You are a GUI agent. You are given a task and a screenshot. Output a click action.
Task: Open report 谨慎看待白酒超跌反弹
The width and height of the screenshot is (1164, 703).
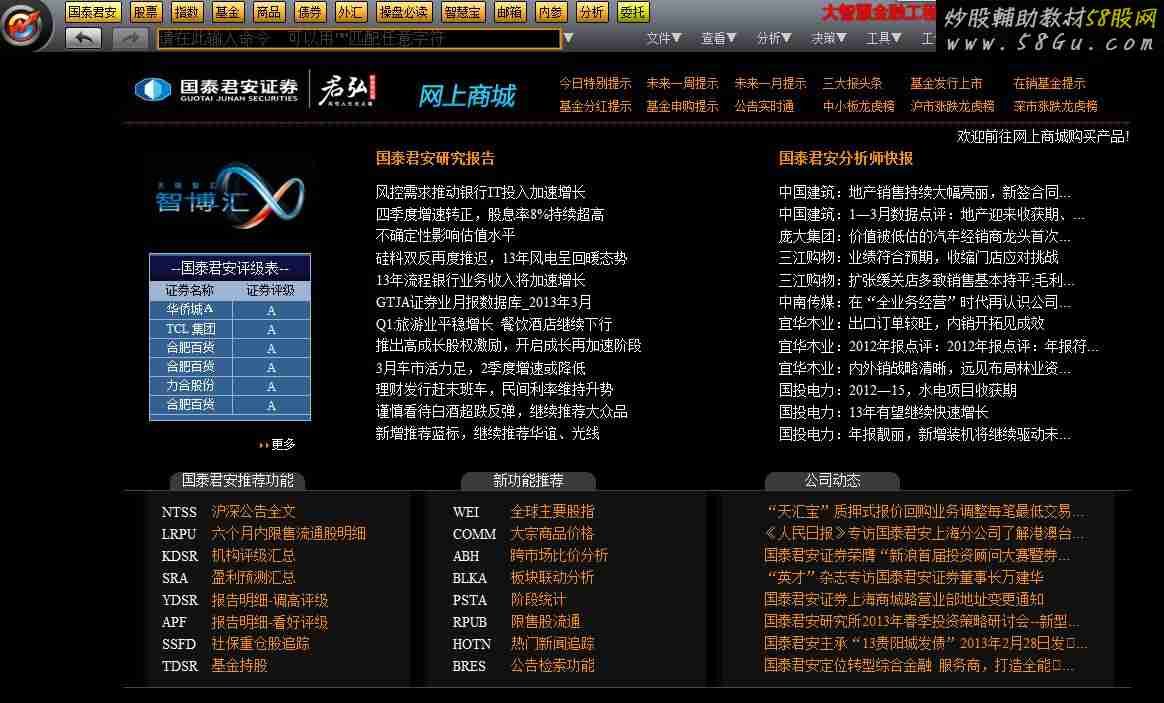tap(501, 411)
